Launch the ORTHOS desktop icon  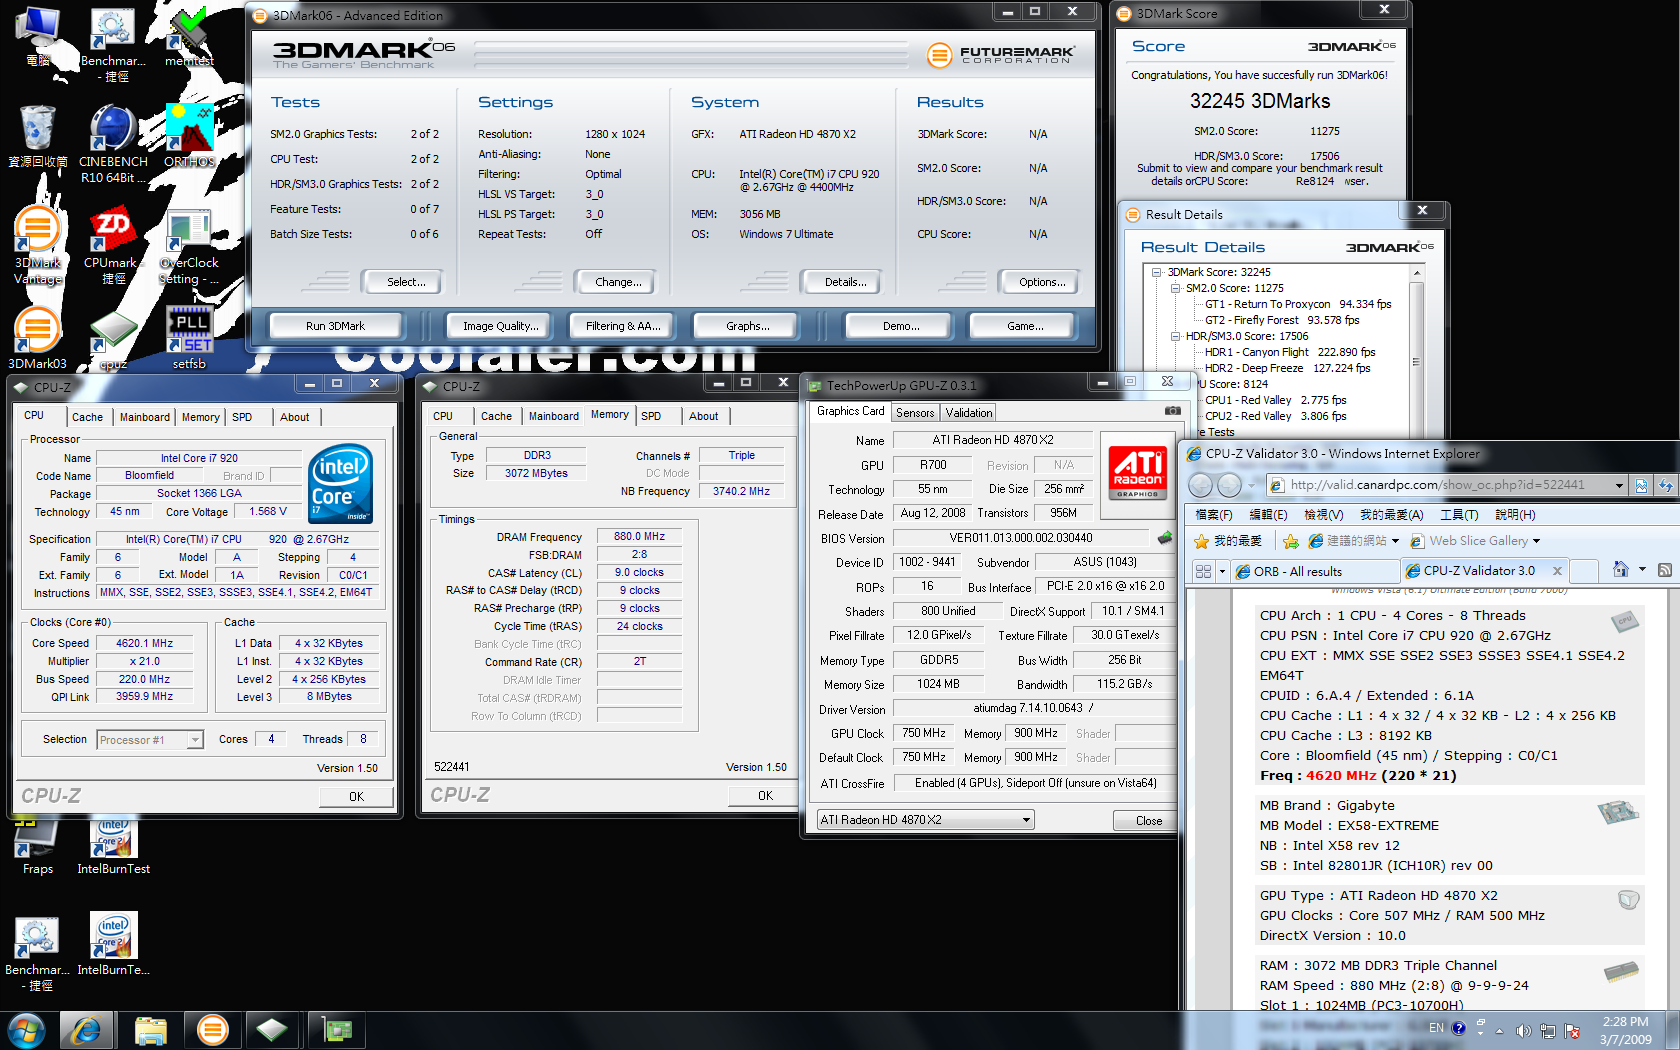click(x=190, y=136)
